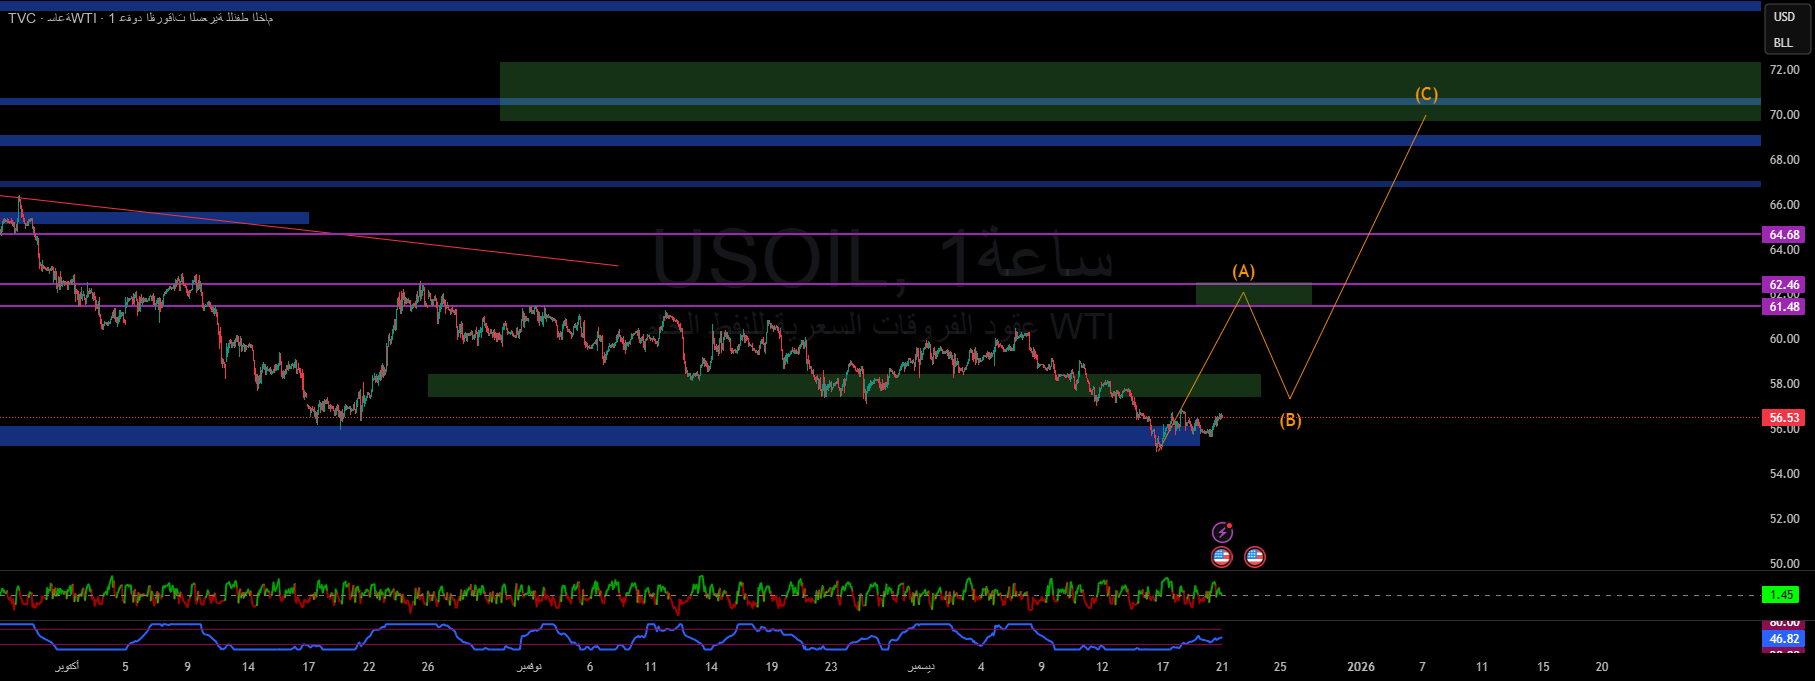
Task: Select the orange (C) wave label
Action: point(1426,94)
